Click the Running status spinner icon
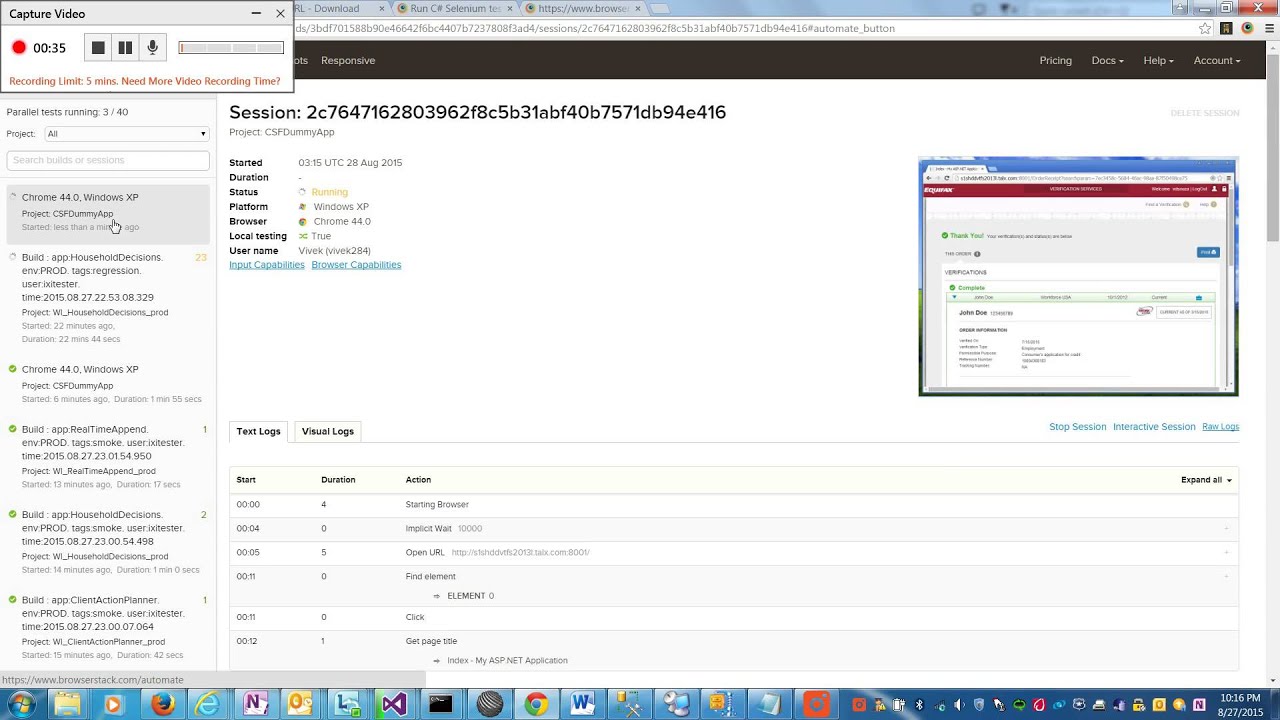 tap(303, 192)
